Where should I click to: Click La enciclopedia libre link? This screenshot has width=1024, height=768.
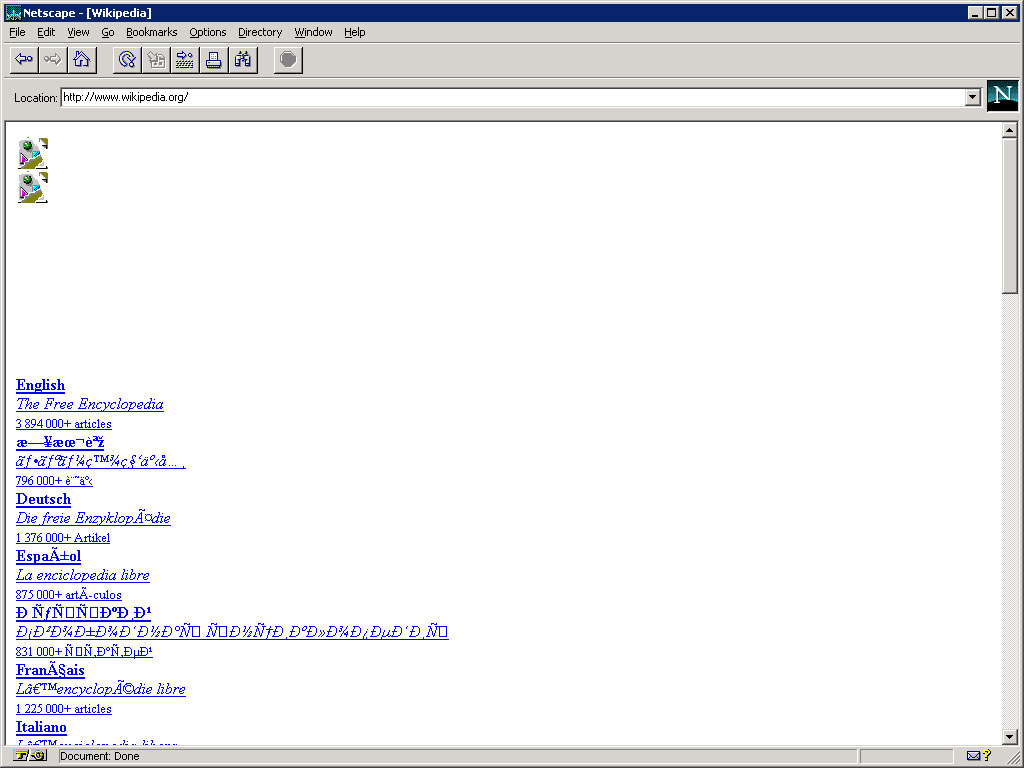click(82, 575)
